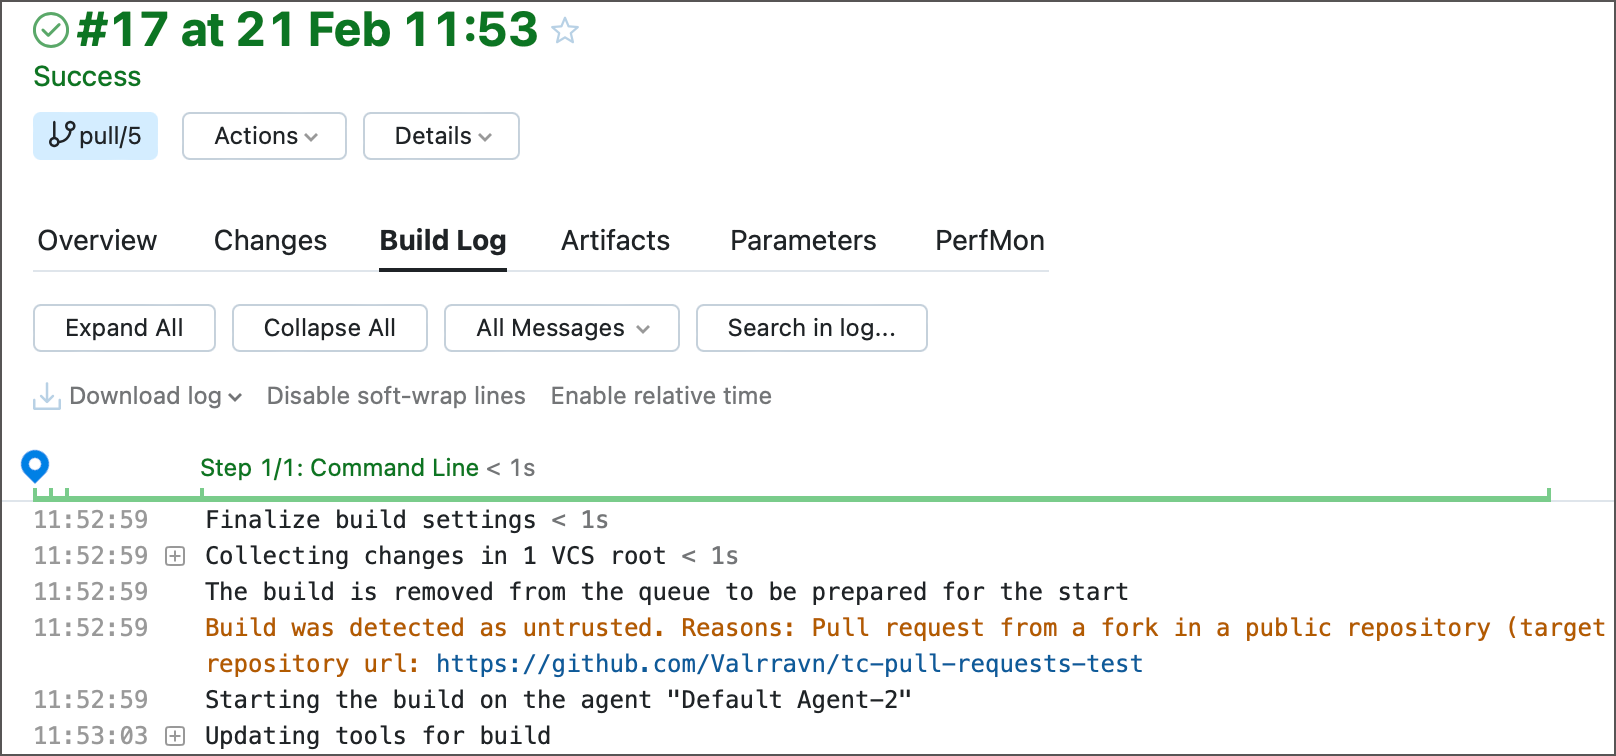Open the Details dropdown menu
The width and height of the screenshot is (1616, 756).
441,136
